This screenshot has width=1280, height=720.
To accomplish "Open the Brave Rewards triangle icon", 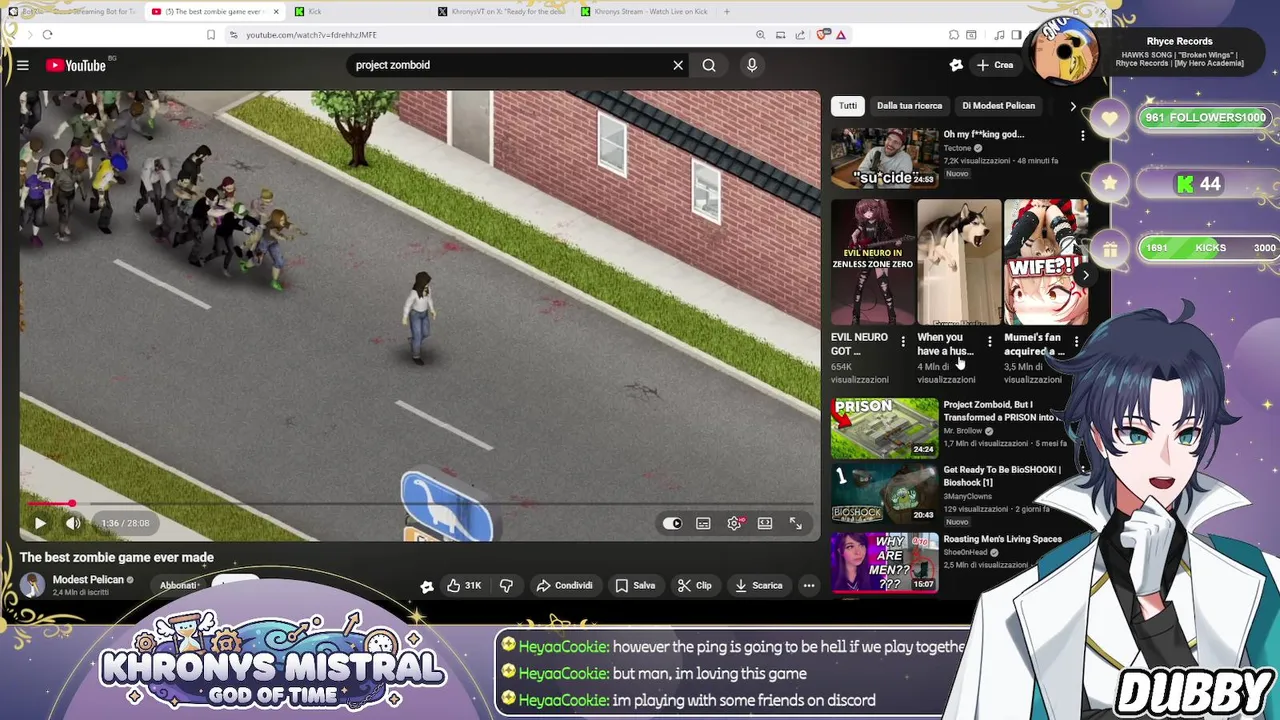I will pos(841,35).
